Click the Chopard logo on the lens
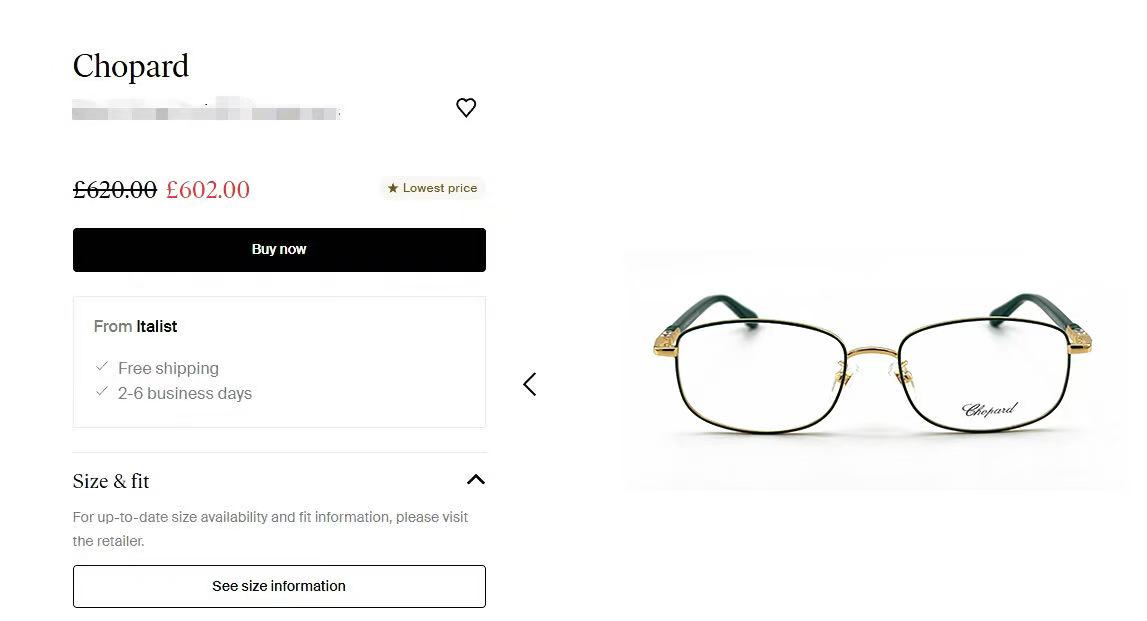1147x621 pixels. 989,409
